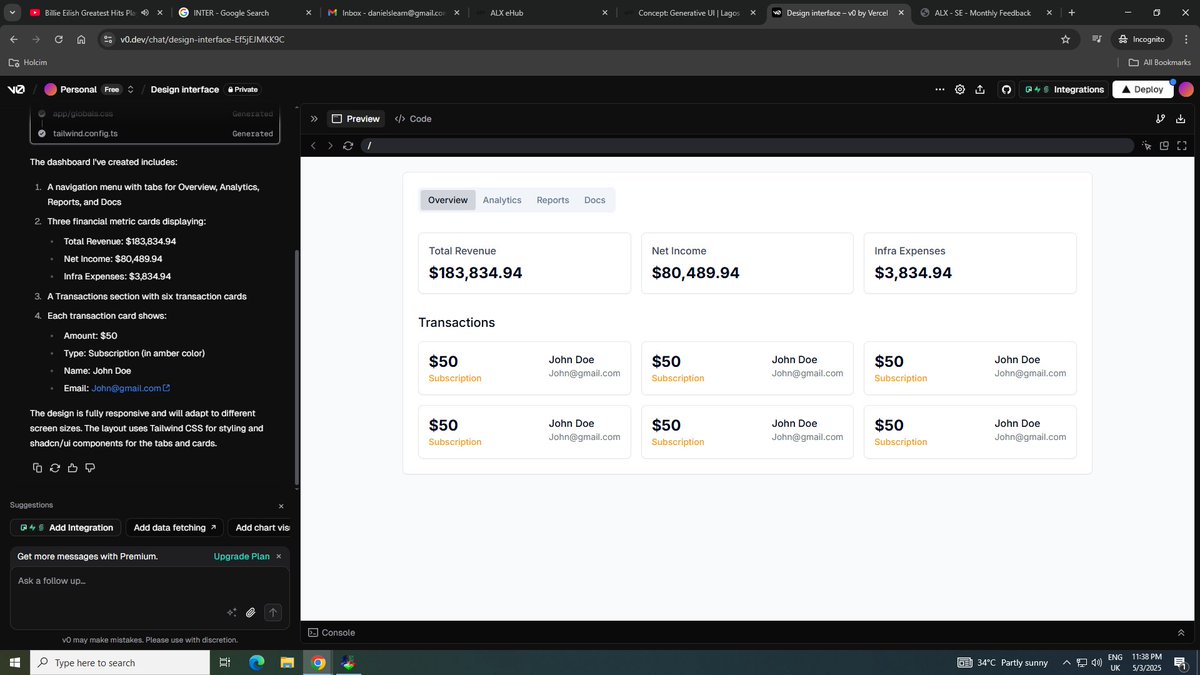Open project settings gear icon

pyautogui.click(x=960, y=89)
